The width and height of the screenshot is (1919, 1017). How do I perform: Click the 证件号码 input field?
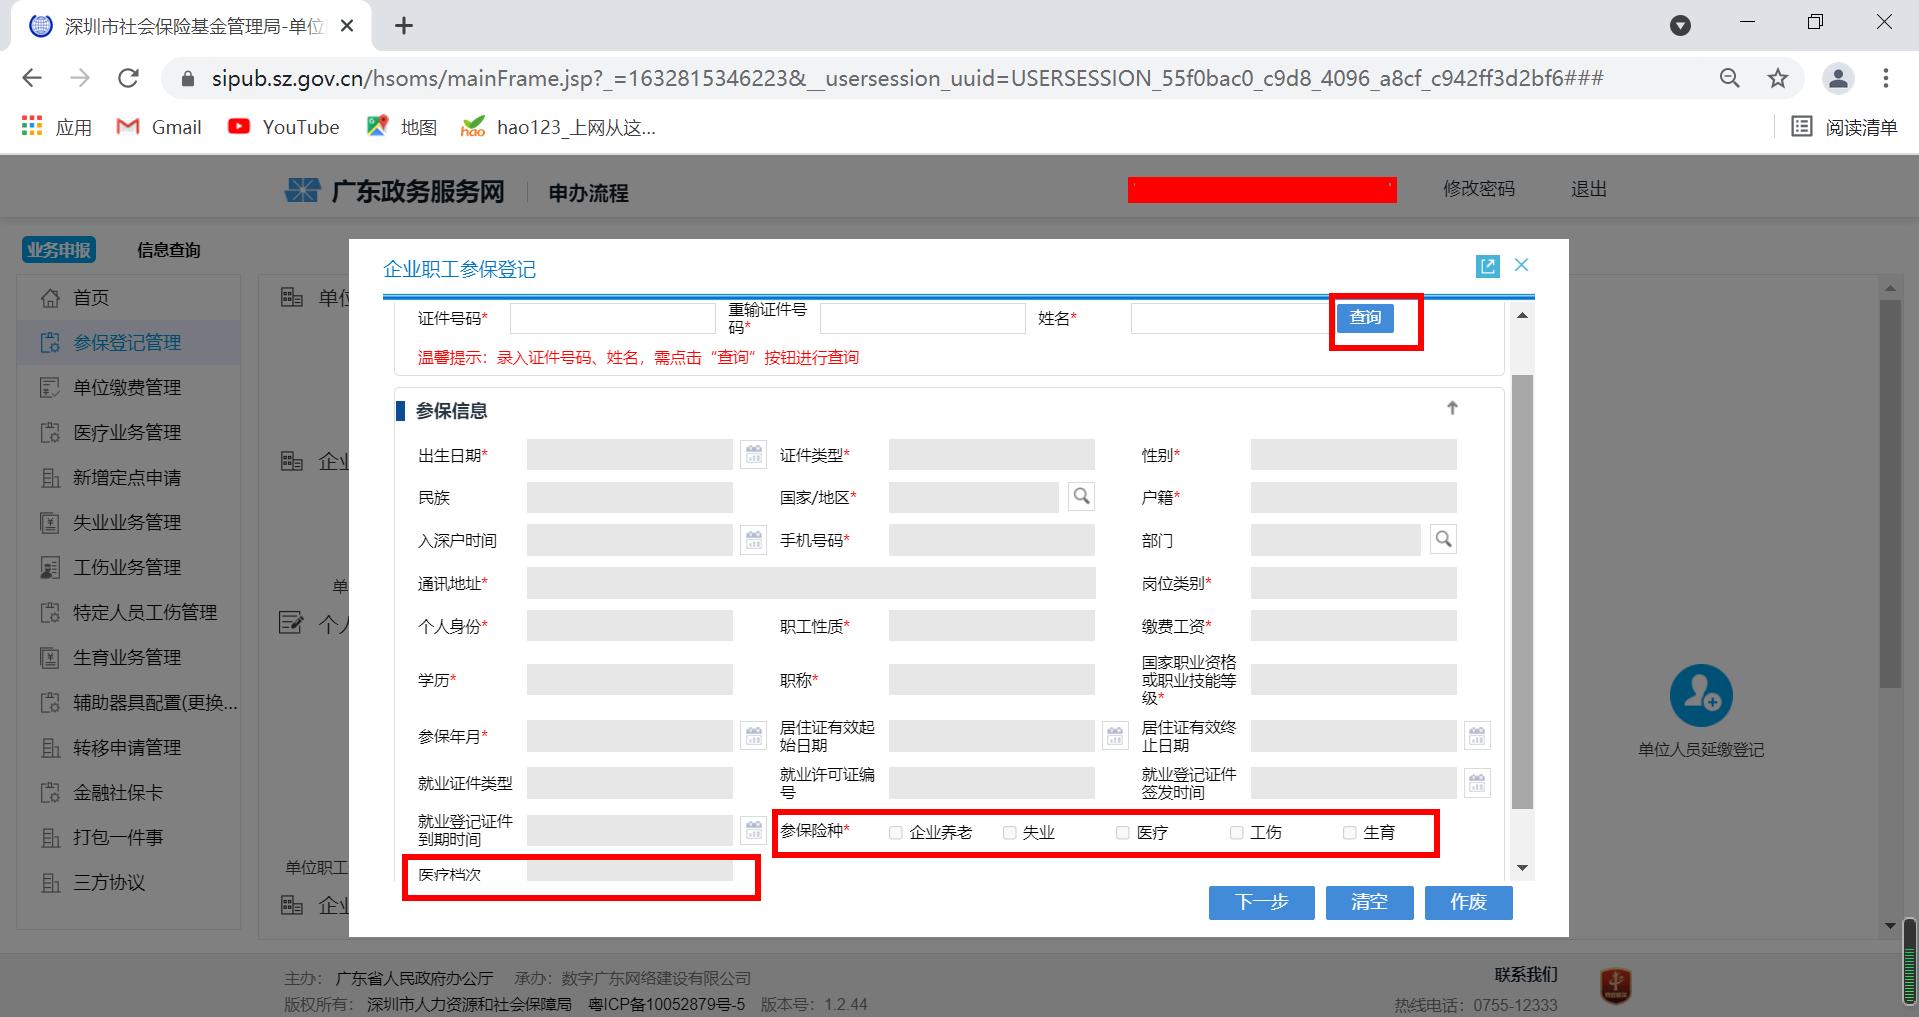(612, 317)
